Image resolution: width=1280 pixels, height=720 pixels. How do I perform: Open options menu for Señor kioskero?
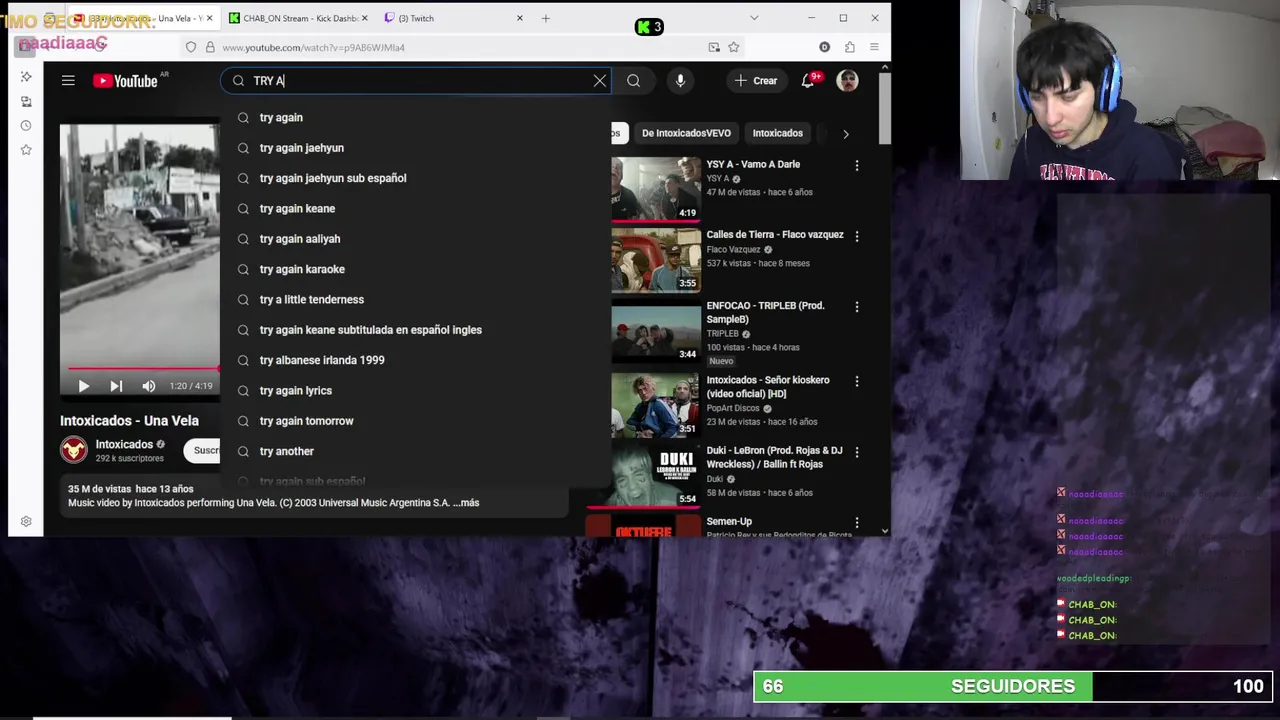tap(857, 381)
